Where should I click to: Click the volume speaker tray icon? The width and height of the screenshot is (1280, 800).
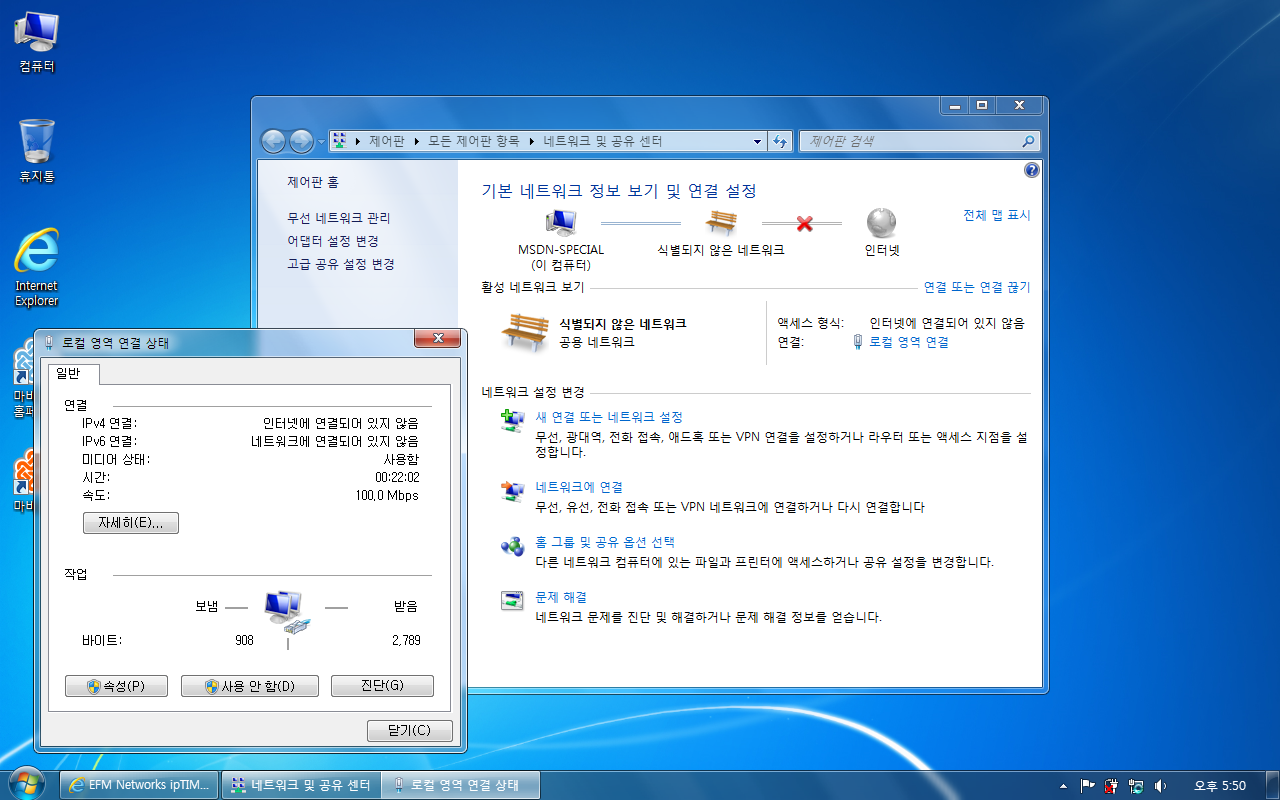1160,786
